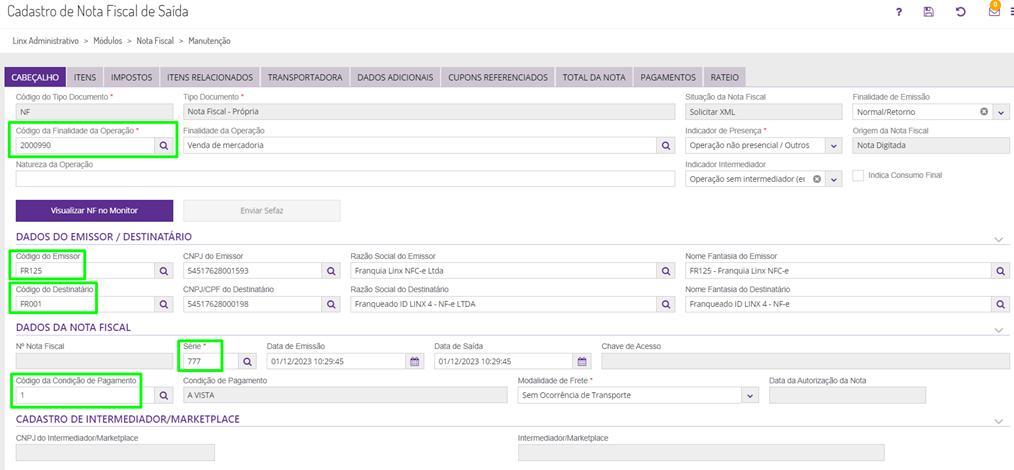Click the Série lookup magnifier icon
The width and height of the screenshot is (1014, 470).
pyautogui.click(x=246, y=361)
